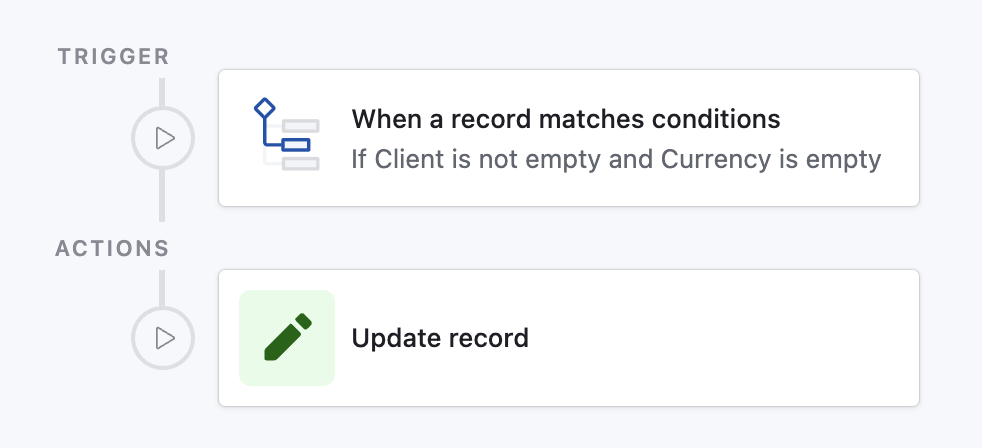Run the trigger test play button
This screenshot has width=982, height=448.
162,138
